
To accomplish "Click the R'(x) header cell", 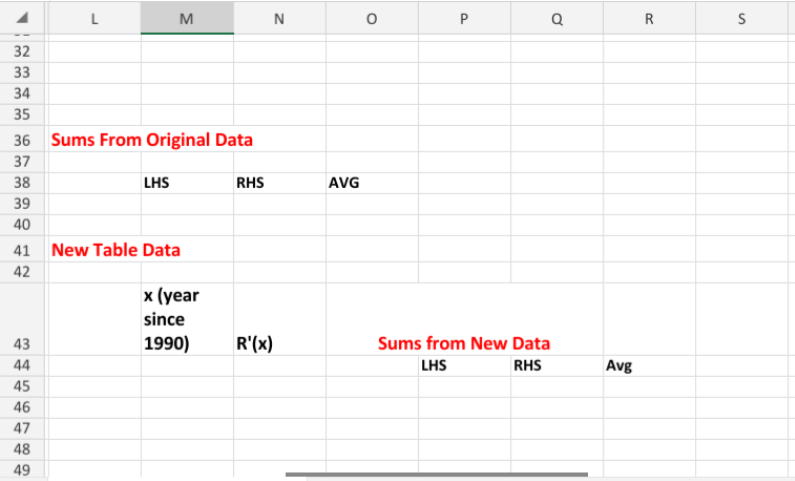I will click(279, 319).
